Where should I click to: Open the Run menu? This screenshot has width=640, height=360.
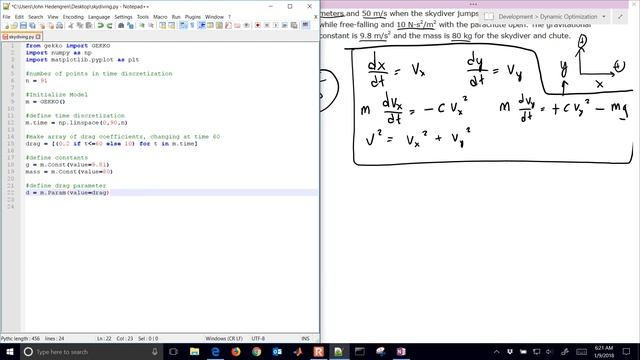pos(176,17)
